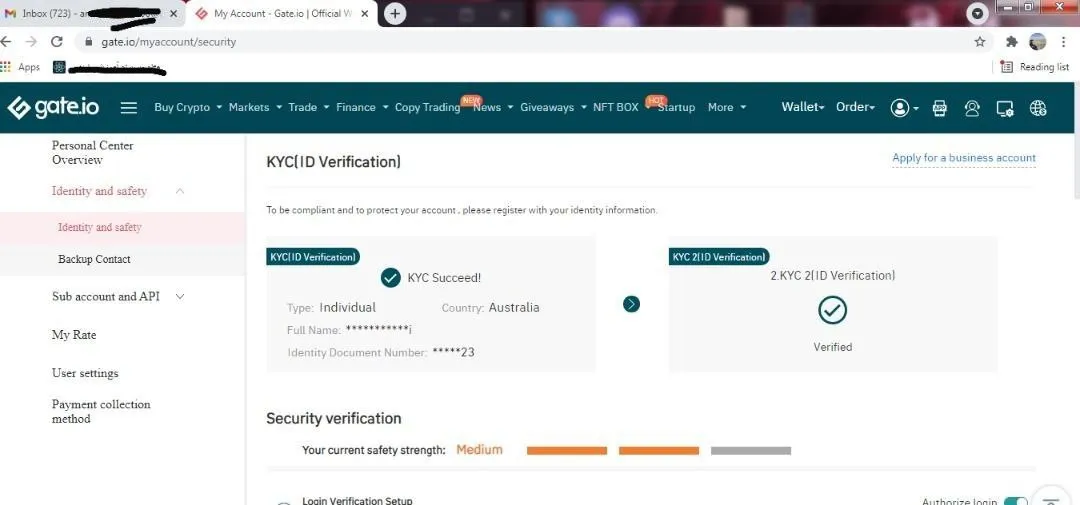
Task: Open the language and currency globe icon
Action: click(x=1038, y=108)
